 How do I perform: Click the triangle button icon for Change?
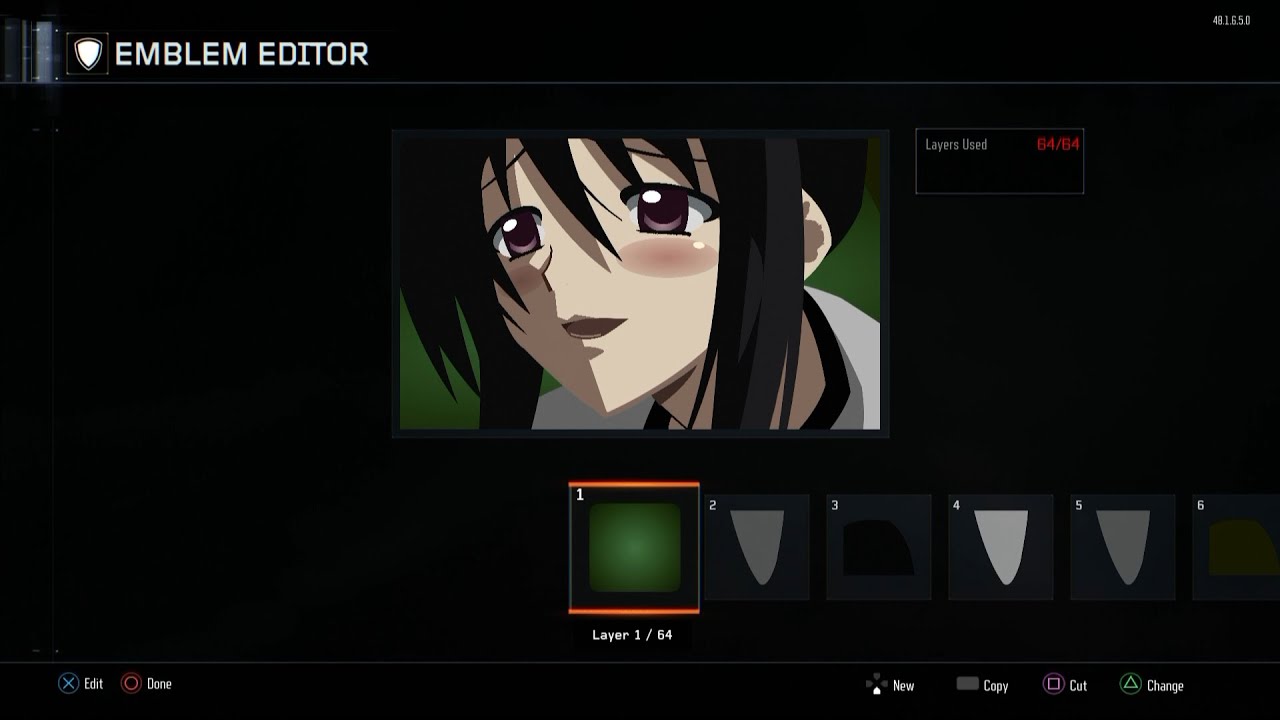coord(1130,685)
